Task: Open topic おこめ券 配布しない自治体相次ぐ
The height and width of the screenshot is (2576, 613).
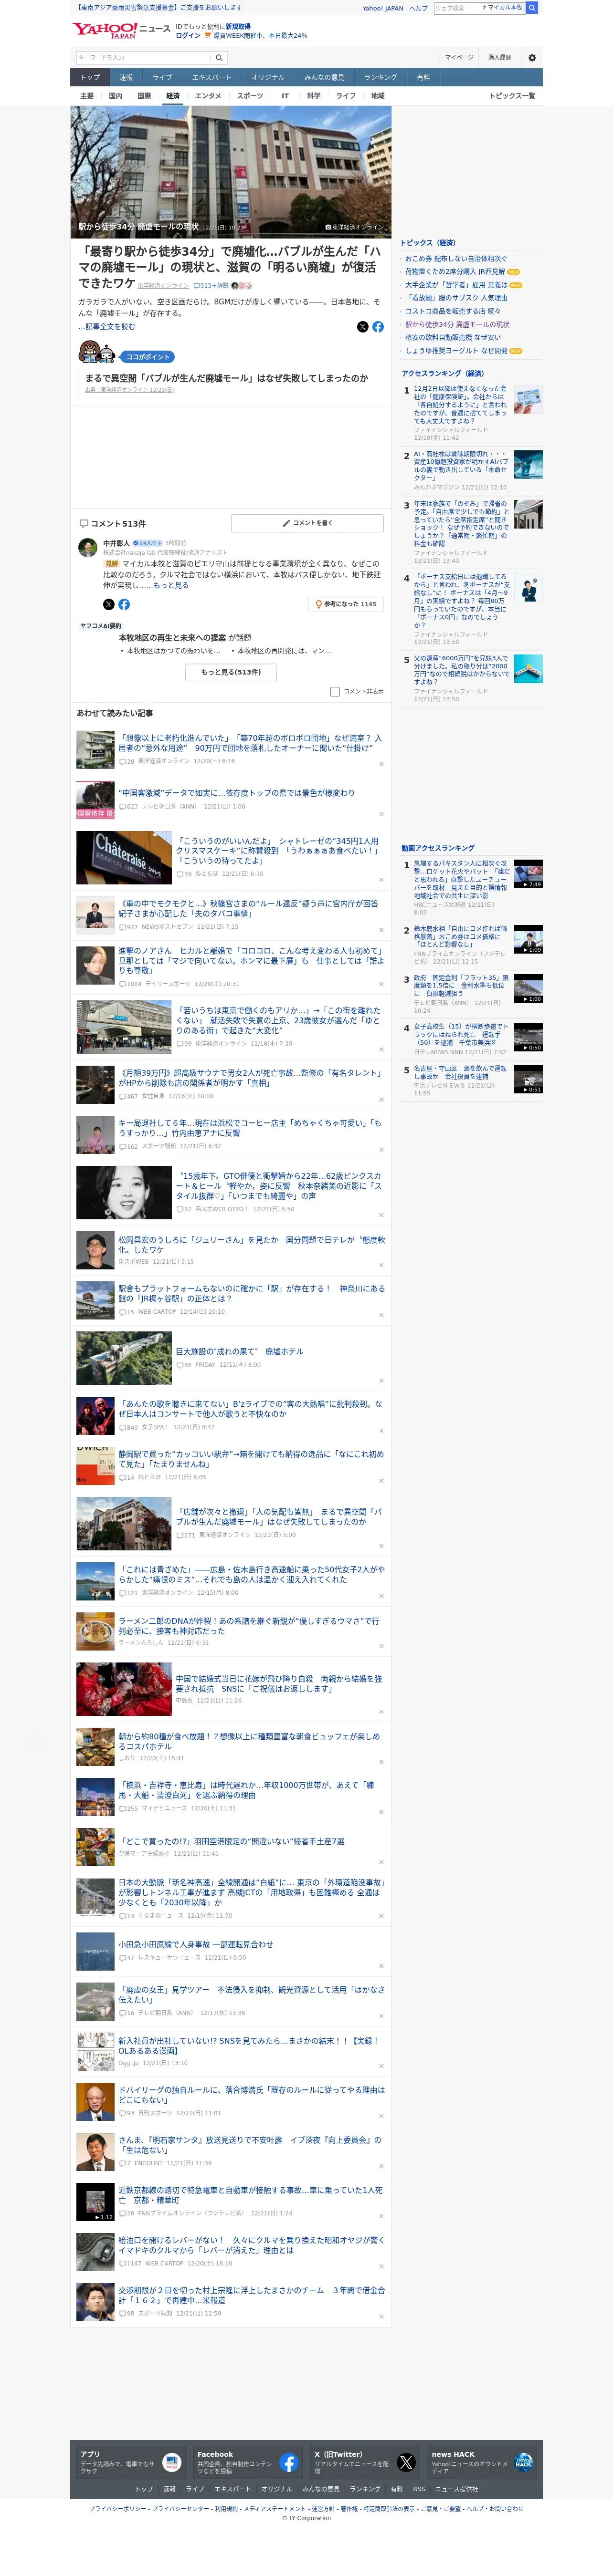Action: tap(455, 258)
